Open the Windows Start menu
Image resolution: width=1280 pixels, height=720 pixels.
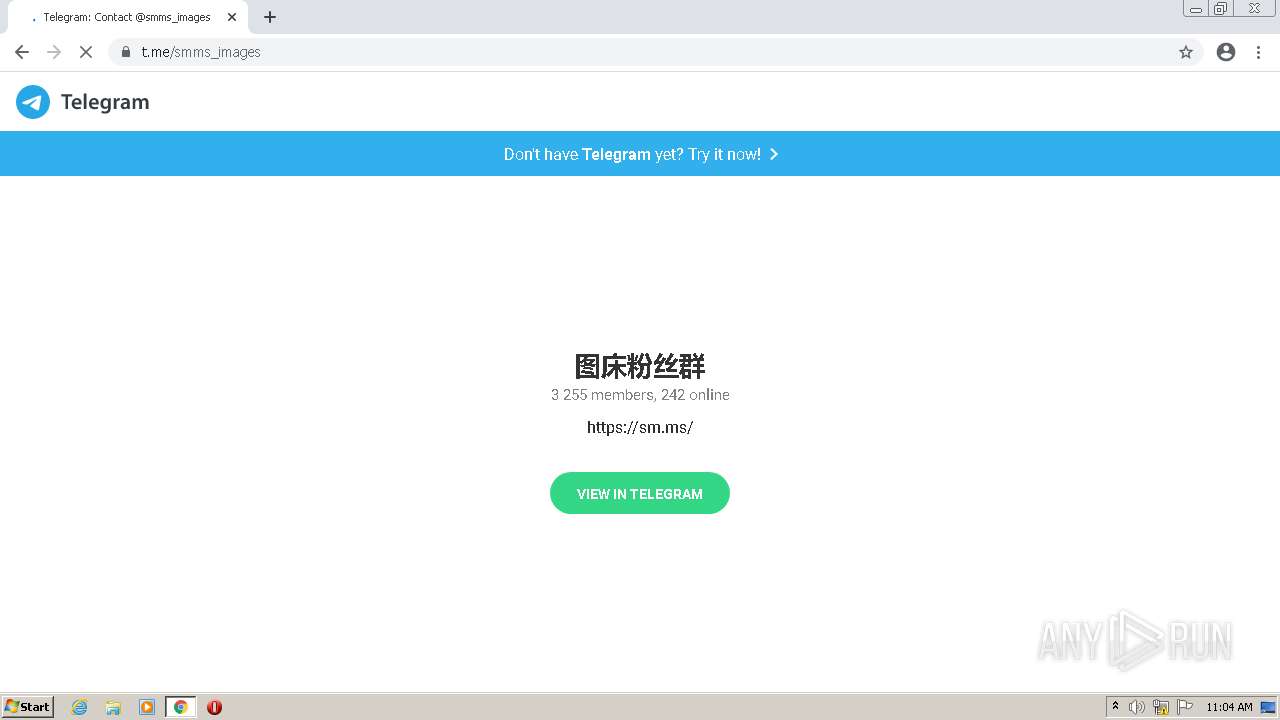28,707
